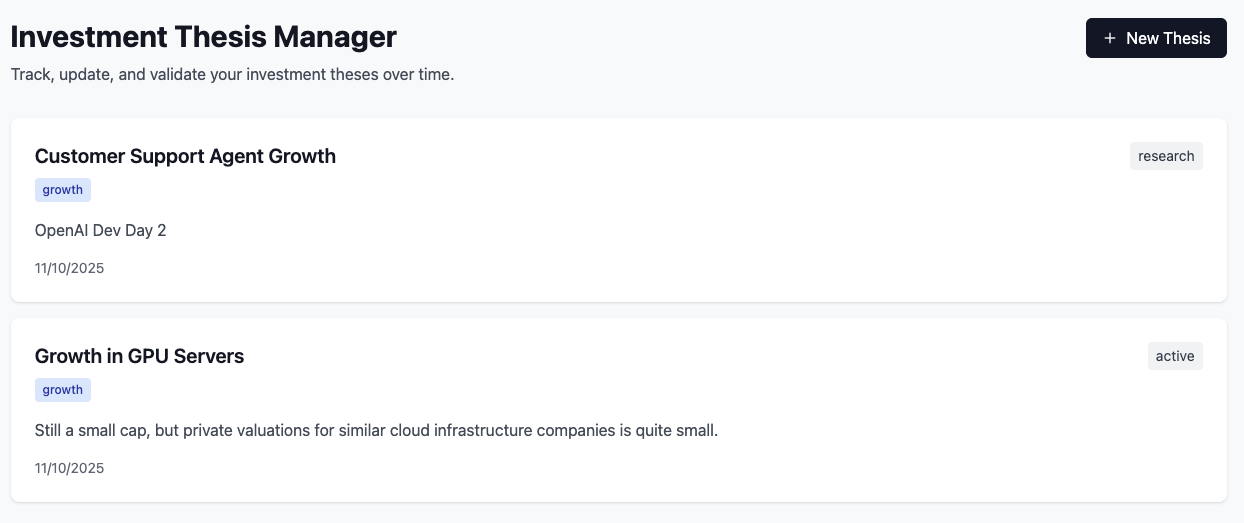Click the date on GPU Servers card

pyautogui.click(x=69, y=468)
